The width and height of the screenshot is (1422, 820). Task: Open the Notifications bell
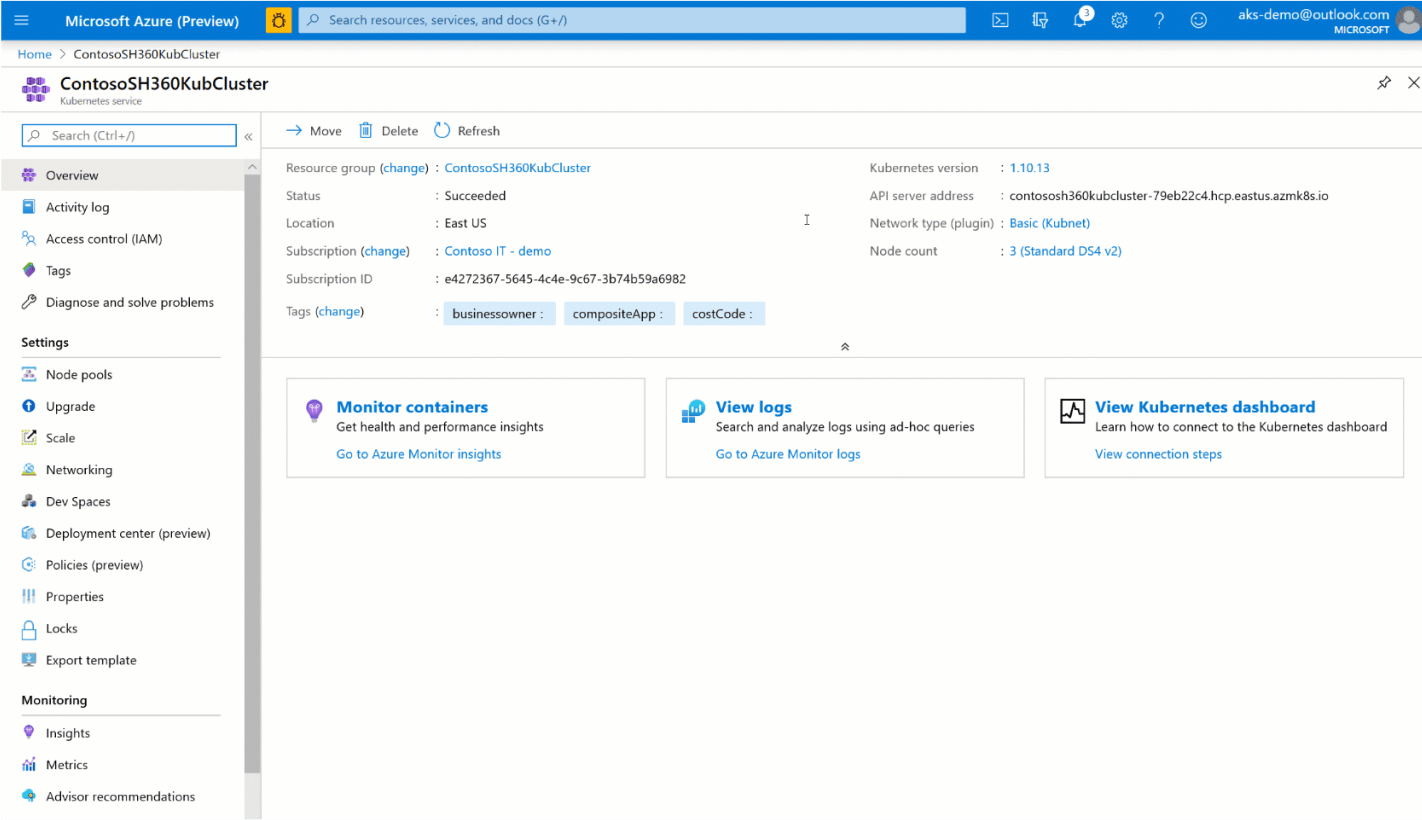click(1079, 19)
